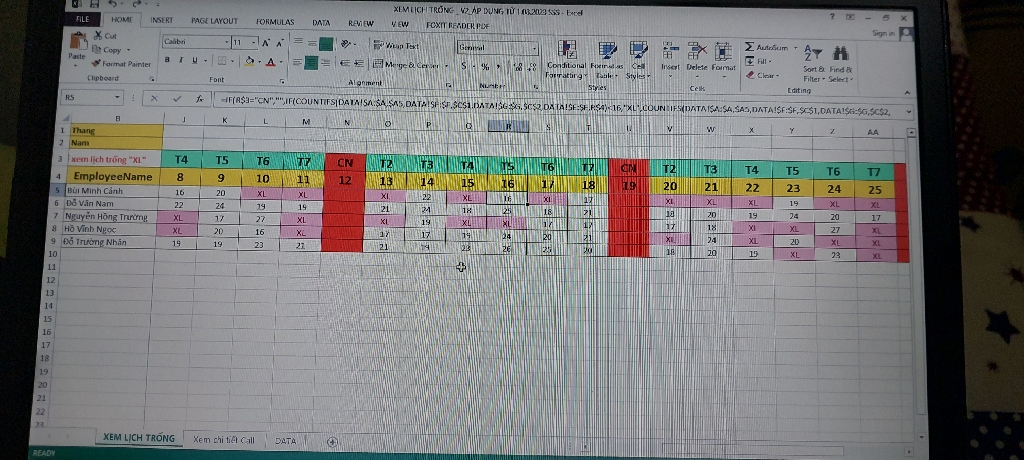Click the Sign in link
The height and width of the screenshot is (460, 1024).
[x=882, y=32]
